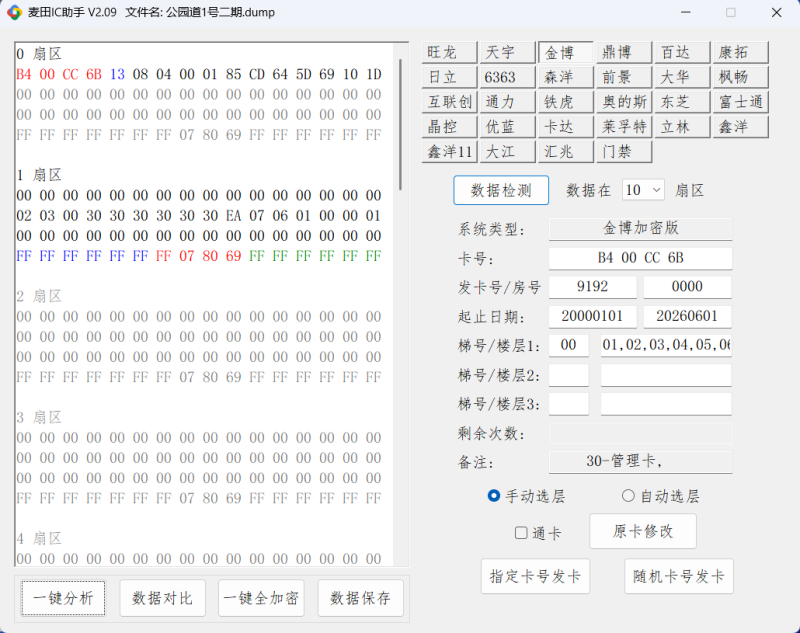800x633 pixels.
Task: Click 一键全加密 encrypt all button
Action: point(261,598)
